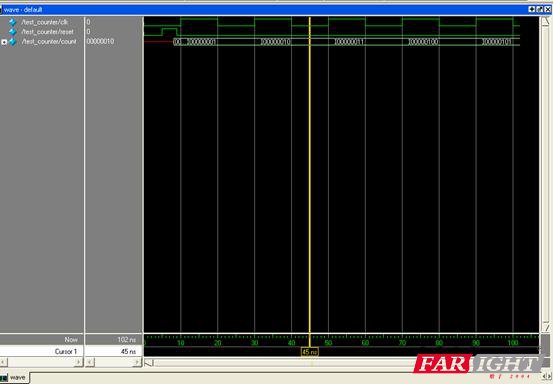Select the /test_counter/clk signal name
The image size is (553, 384).
click(44, 22)
